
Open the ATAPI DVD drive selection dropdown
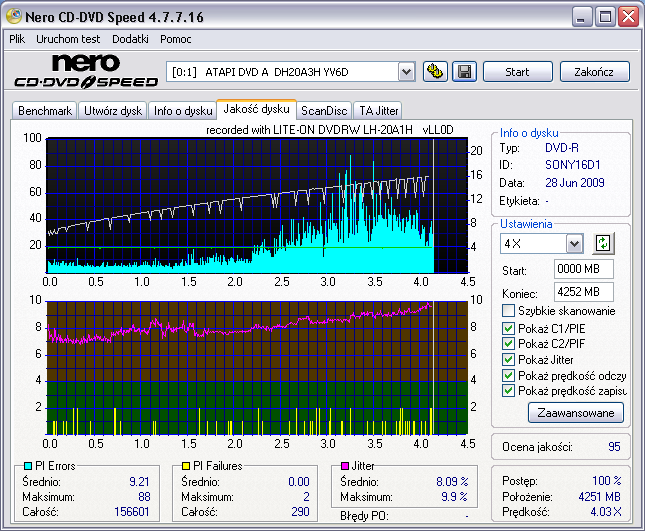[406, 71]
